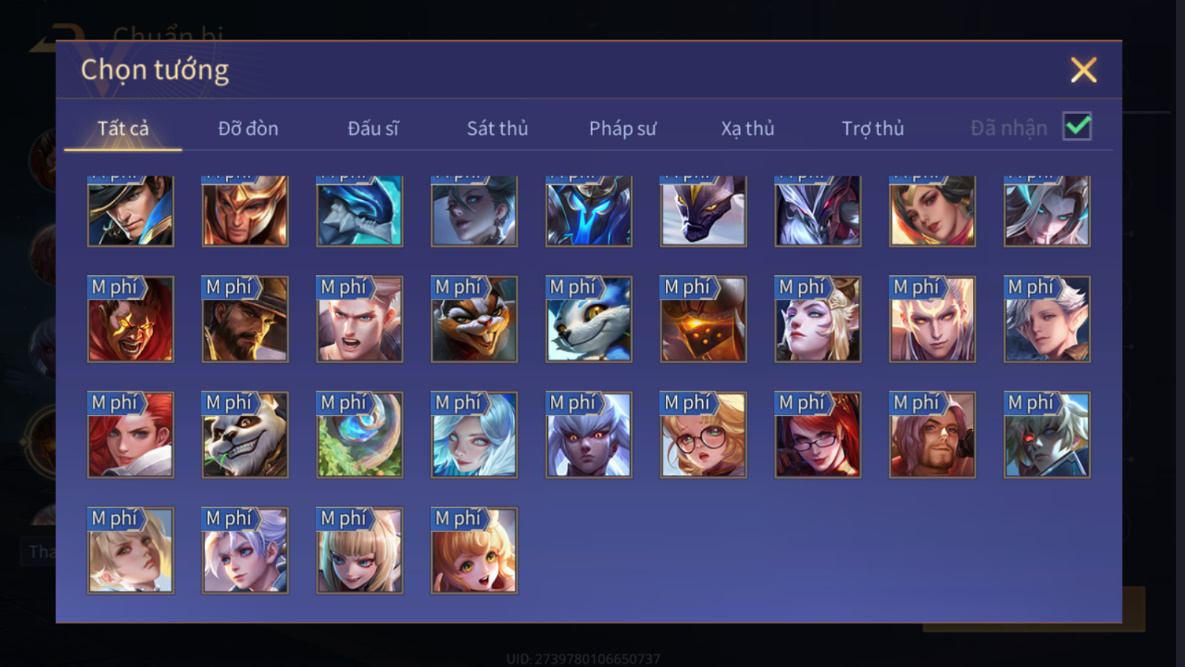The width and height of the screenshot is (1185, 667).
Task: Choose the blonde girl with round glasses
Action: tap(703, 434)
